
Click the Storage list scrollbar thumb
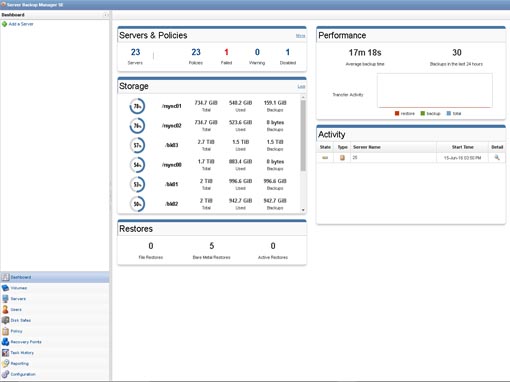(x=303, y=136)
